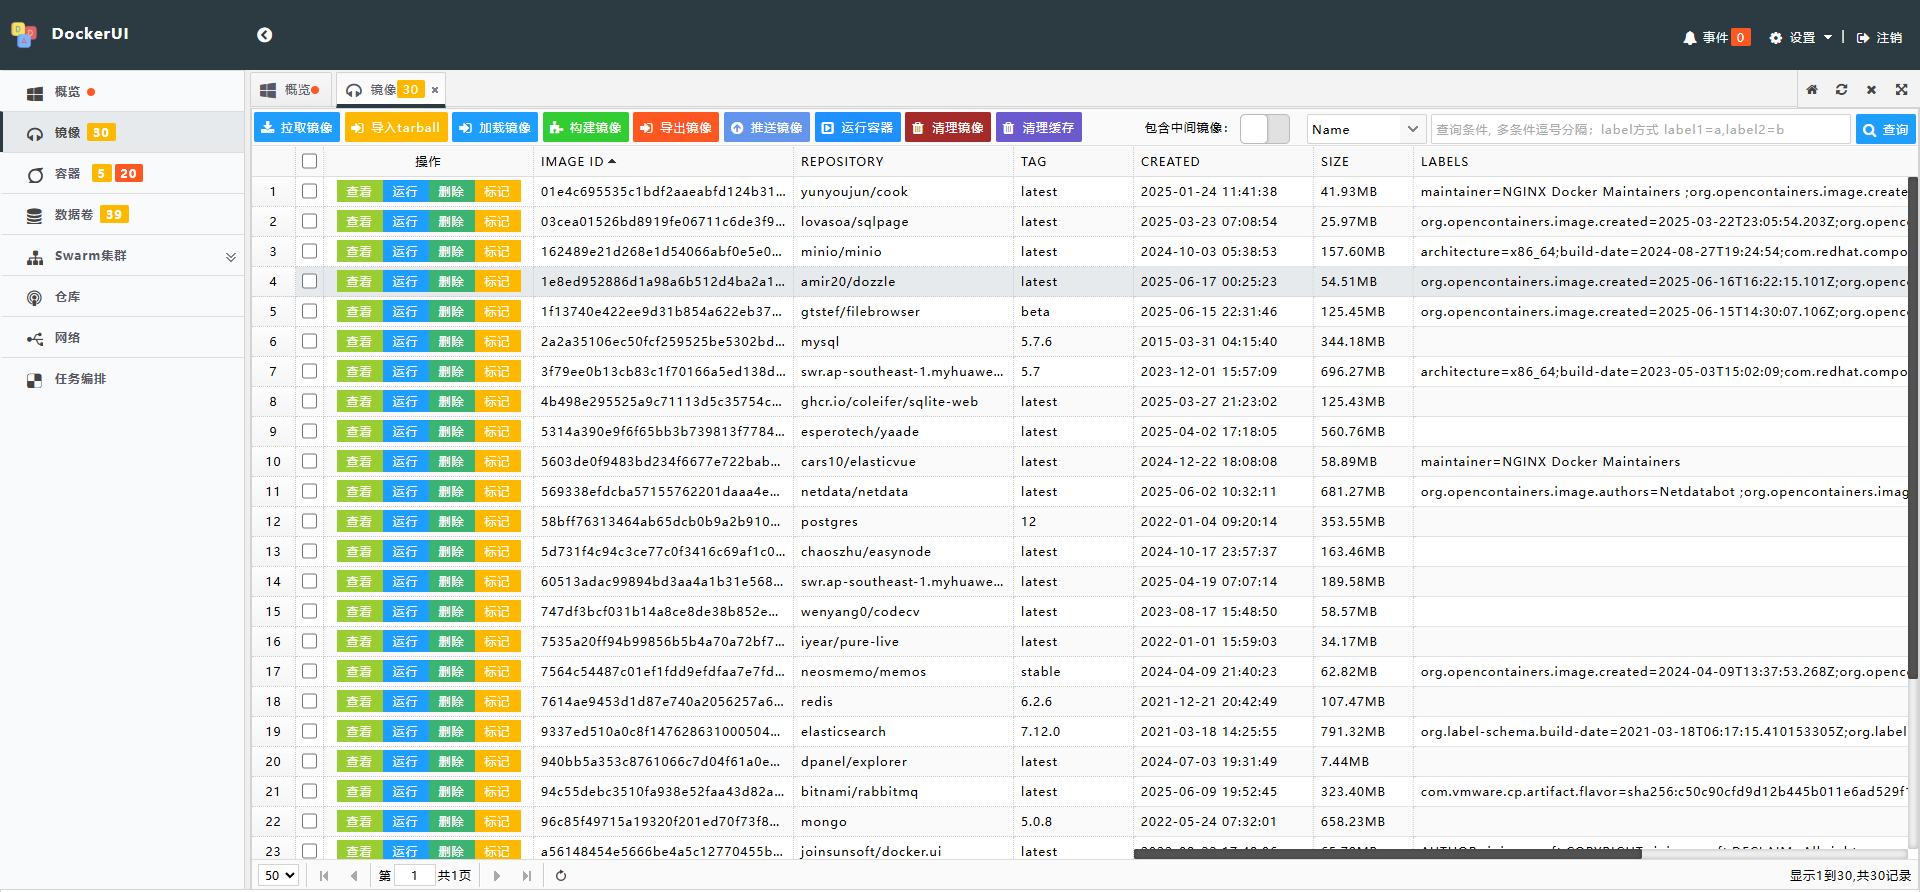Tick the checkbox for the redis row

click(x=309, y=702)
